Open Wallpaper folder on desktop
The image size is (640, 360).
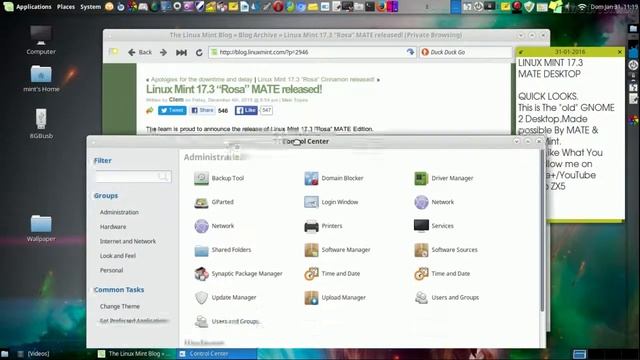(x=41, y=229)
